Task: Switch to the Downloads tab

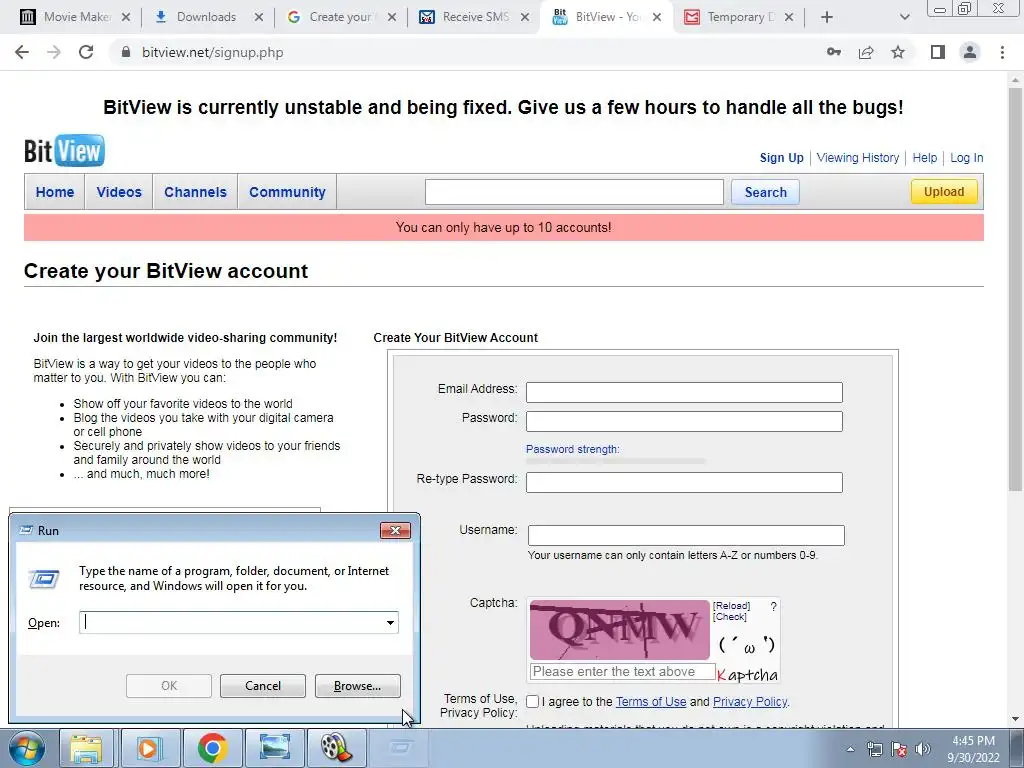Action: click(206, 17)
